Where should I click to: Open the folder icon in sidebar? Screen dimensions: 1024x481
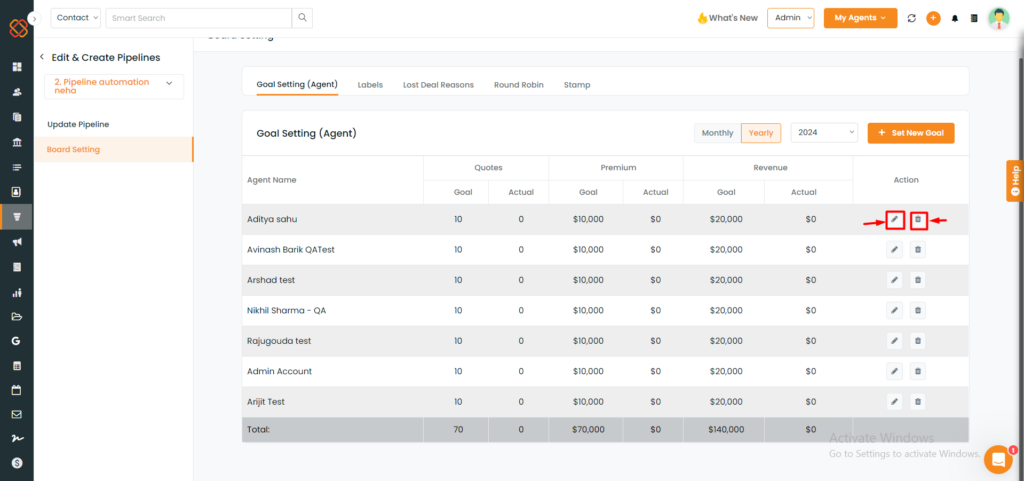click(x=17, y=317)
